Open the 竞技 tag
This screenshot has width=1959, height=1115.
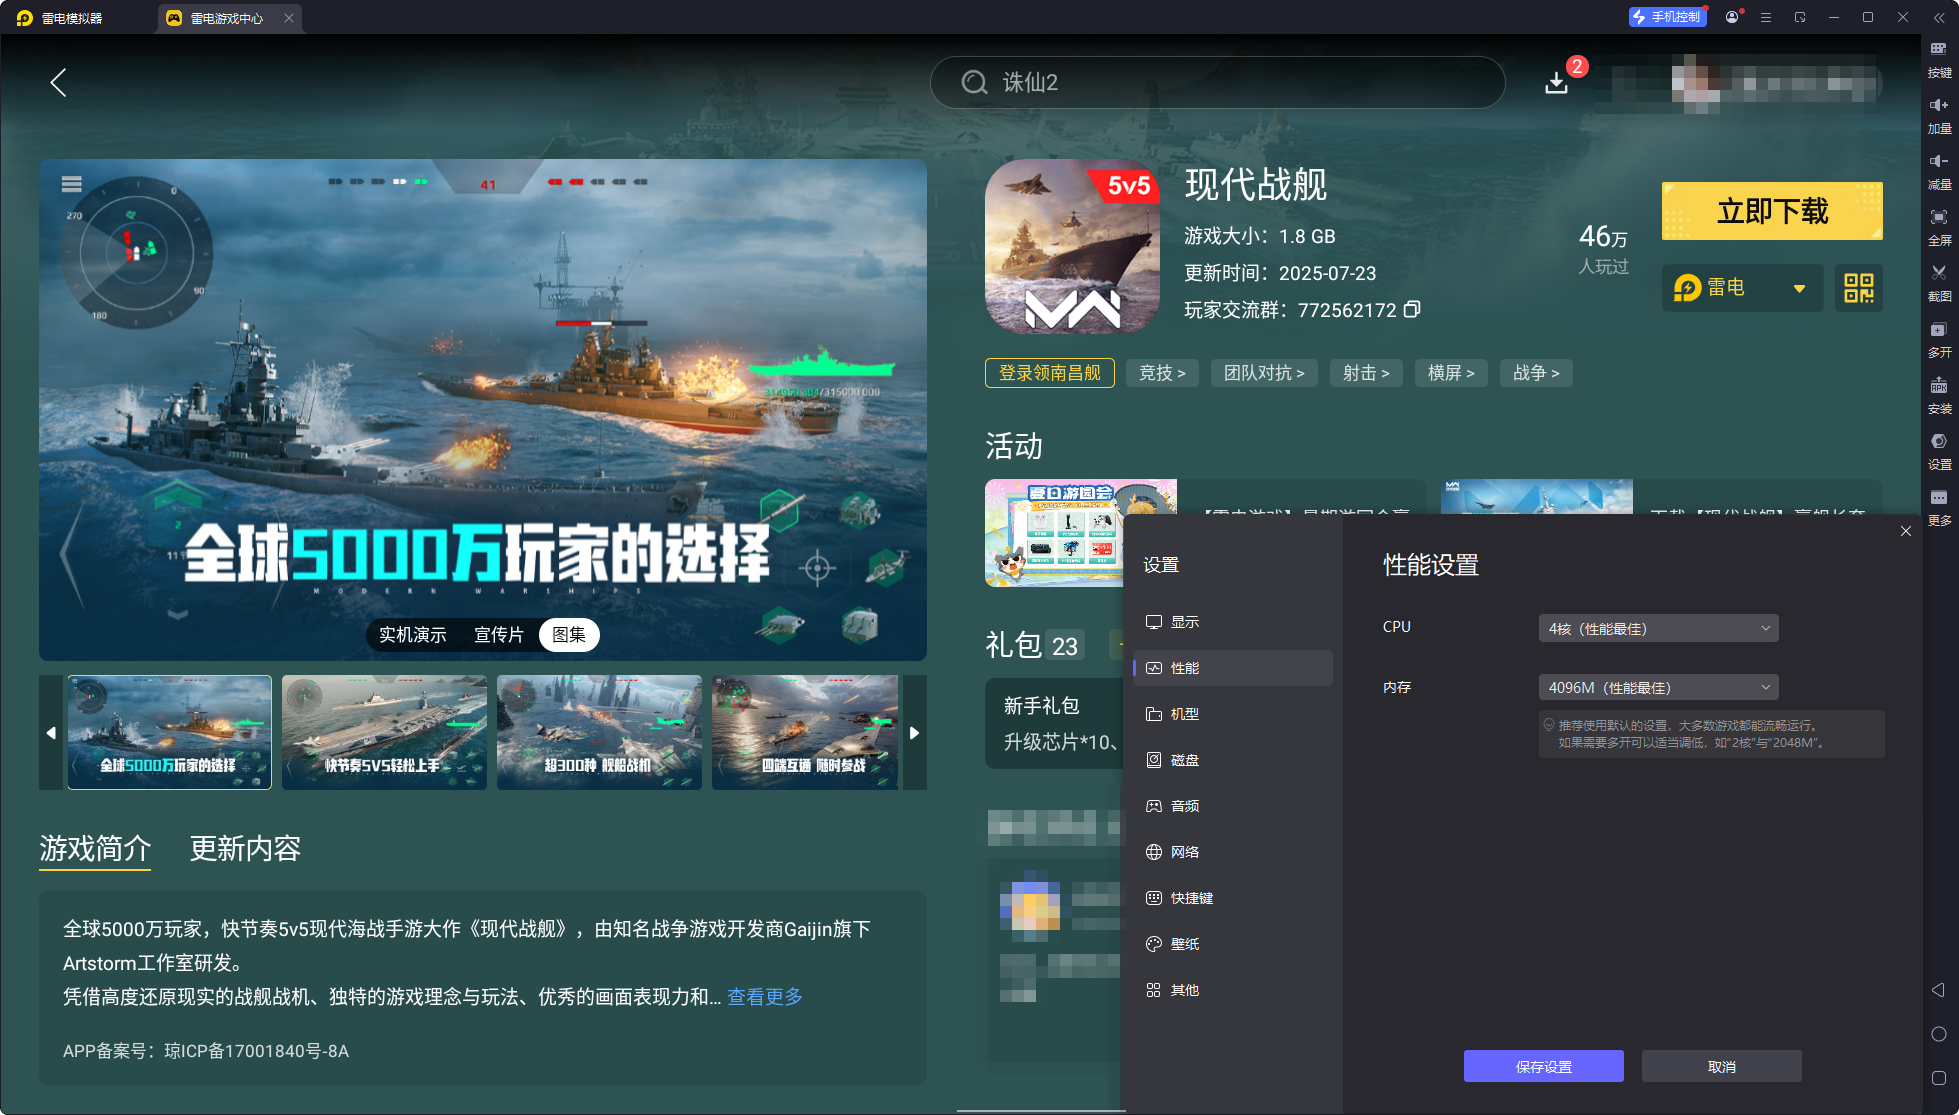1162,373
